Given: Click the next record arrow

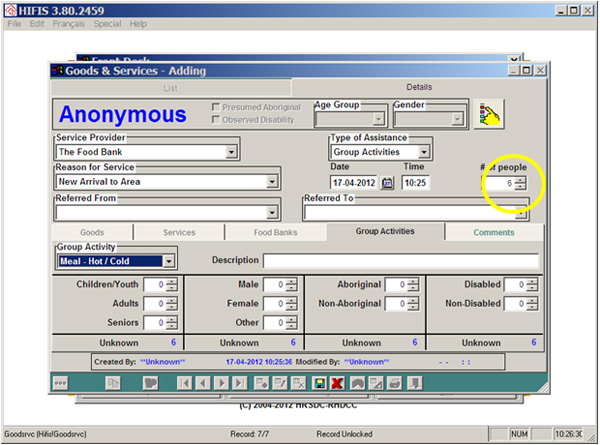Looking at the screenshot, I should click(x=221, y=383).
